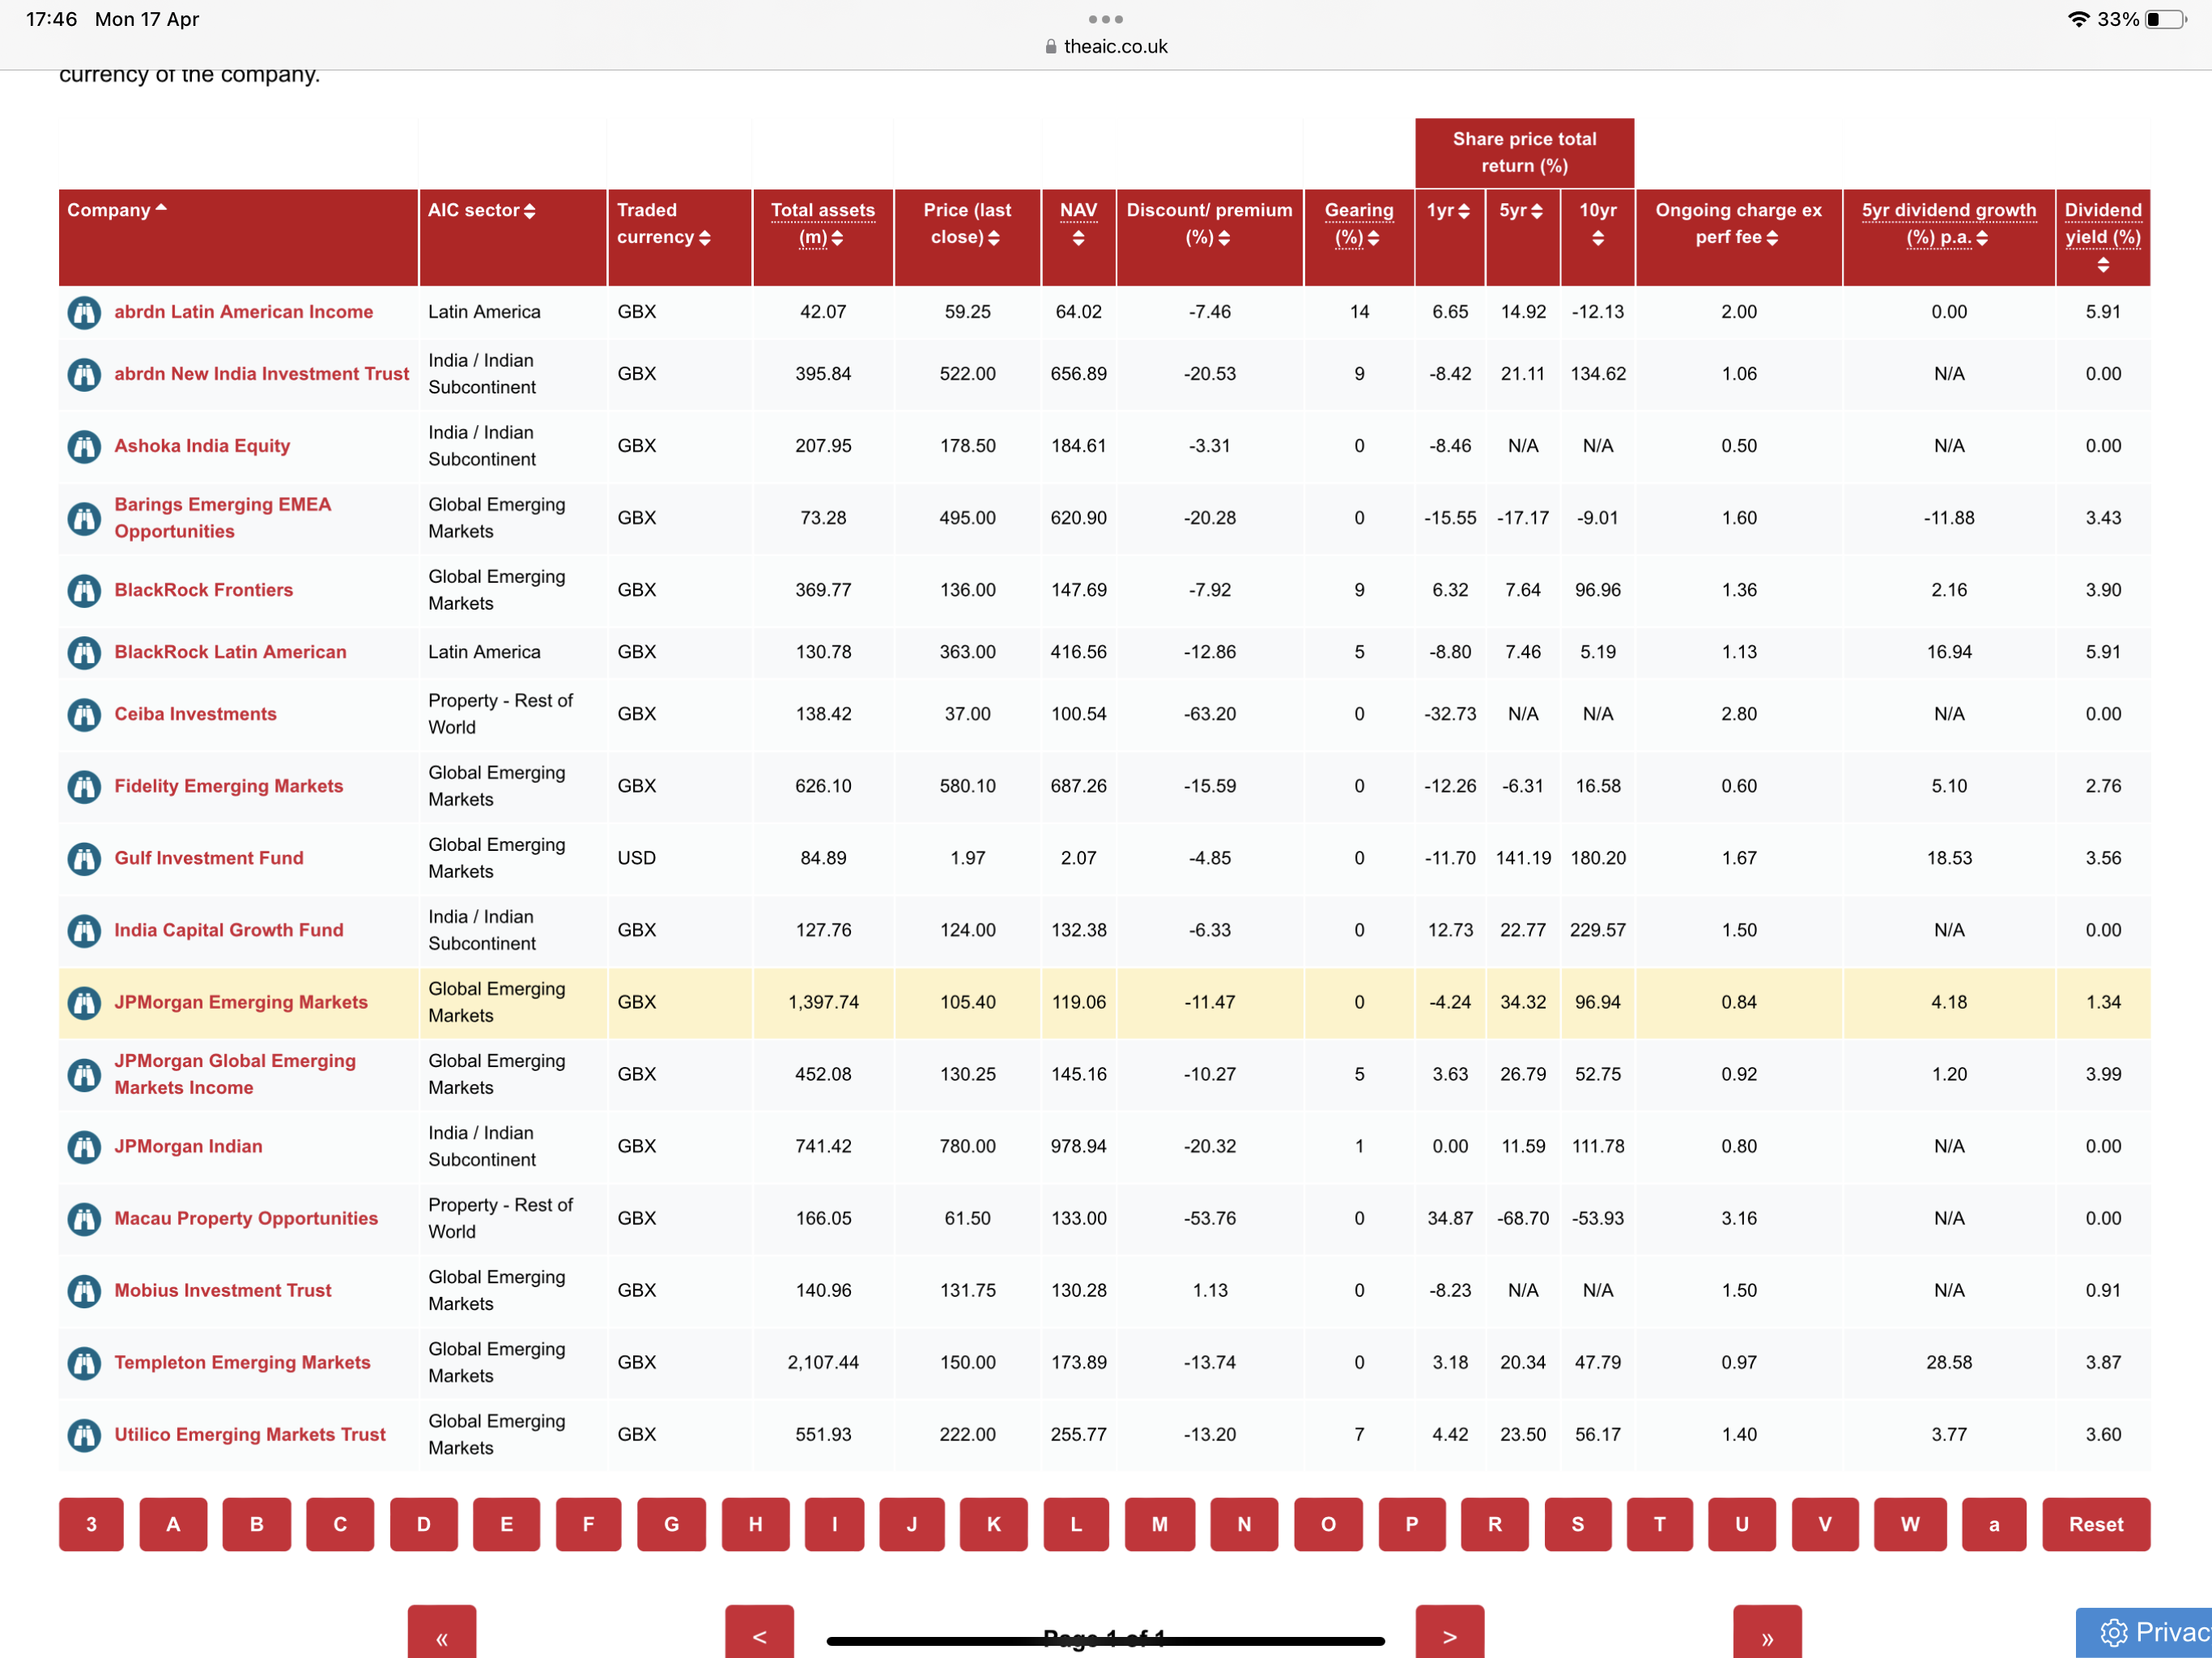Tap the padlock icon in address bar
2212x1658 pixels.
click(1050, 46)
